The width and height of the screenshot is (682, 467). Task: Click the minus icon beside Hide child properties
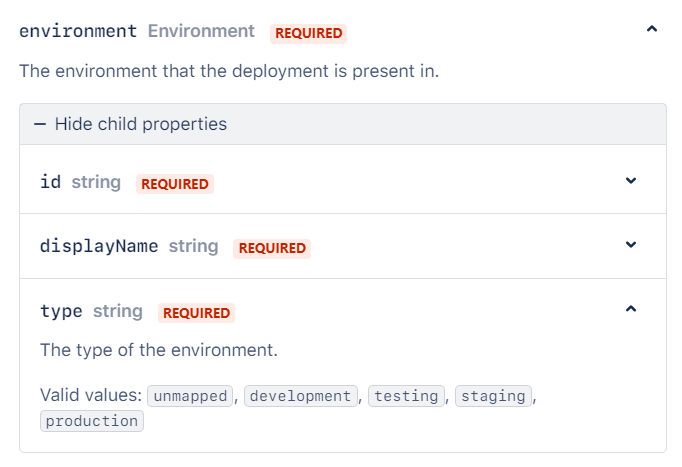pyautogui.click(x=40, y=124)
